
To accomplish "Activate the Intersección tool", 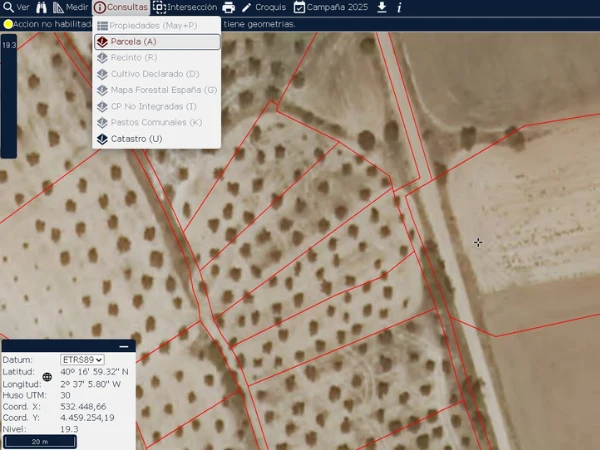I will tap(185, 7).
